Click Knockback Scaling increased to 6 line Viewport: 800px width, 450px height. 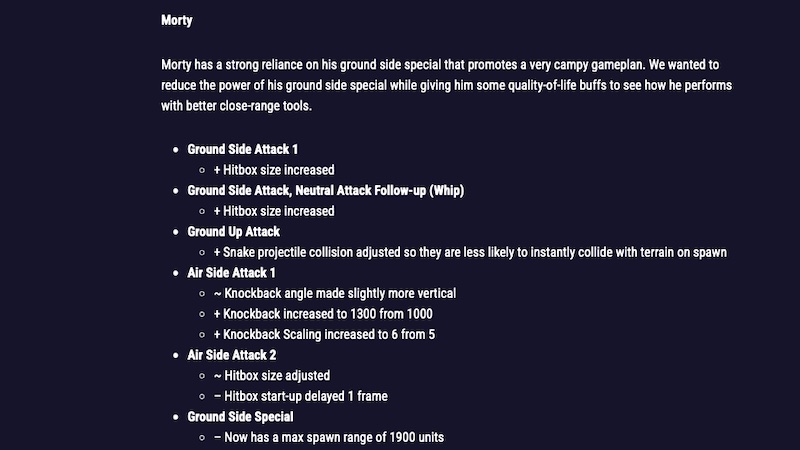click(324, 334)
